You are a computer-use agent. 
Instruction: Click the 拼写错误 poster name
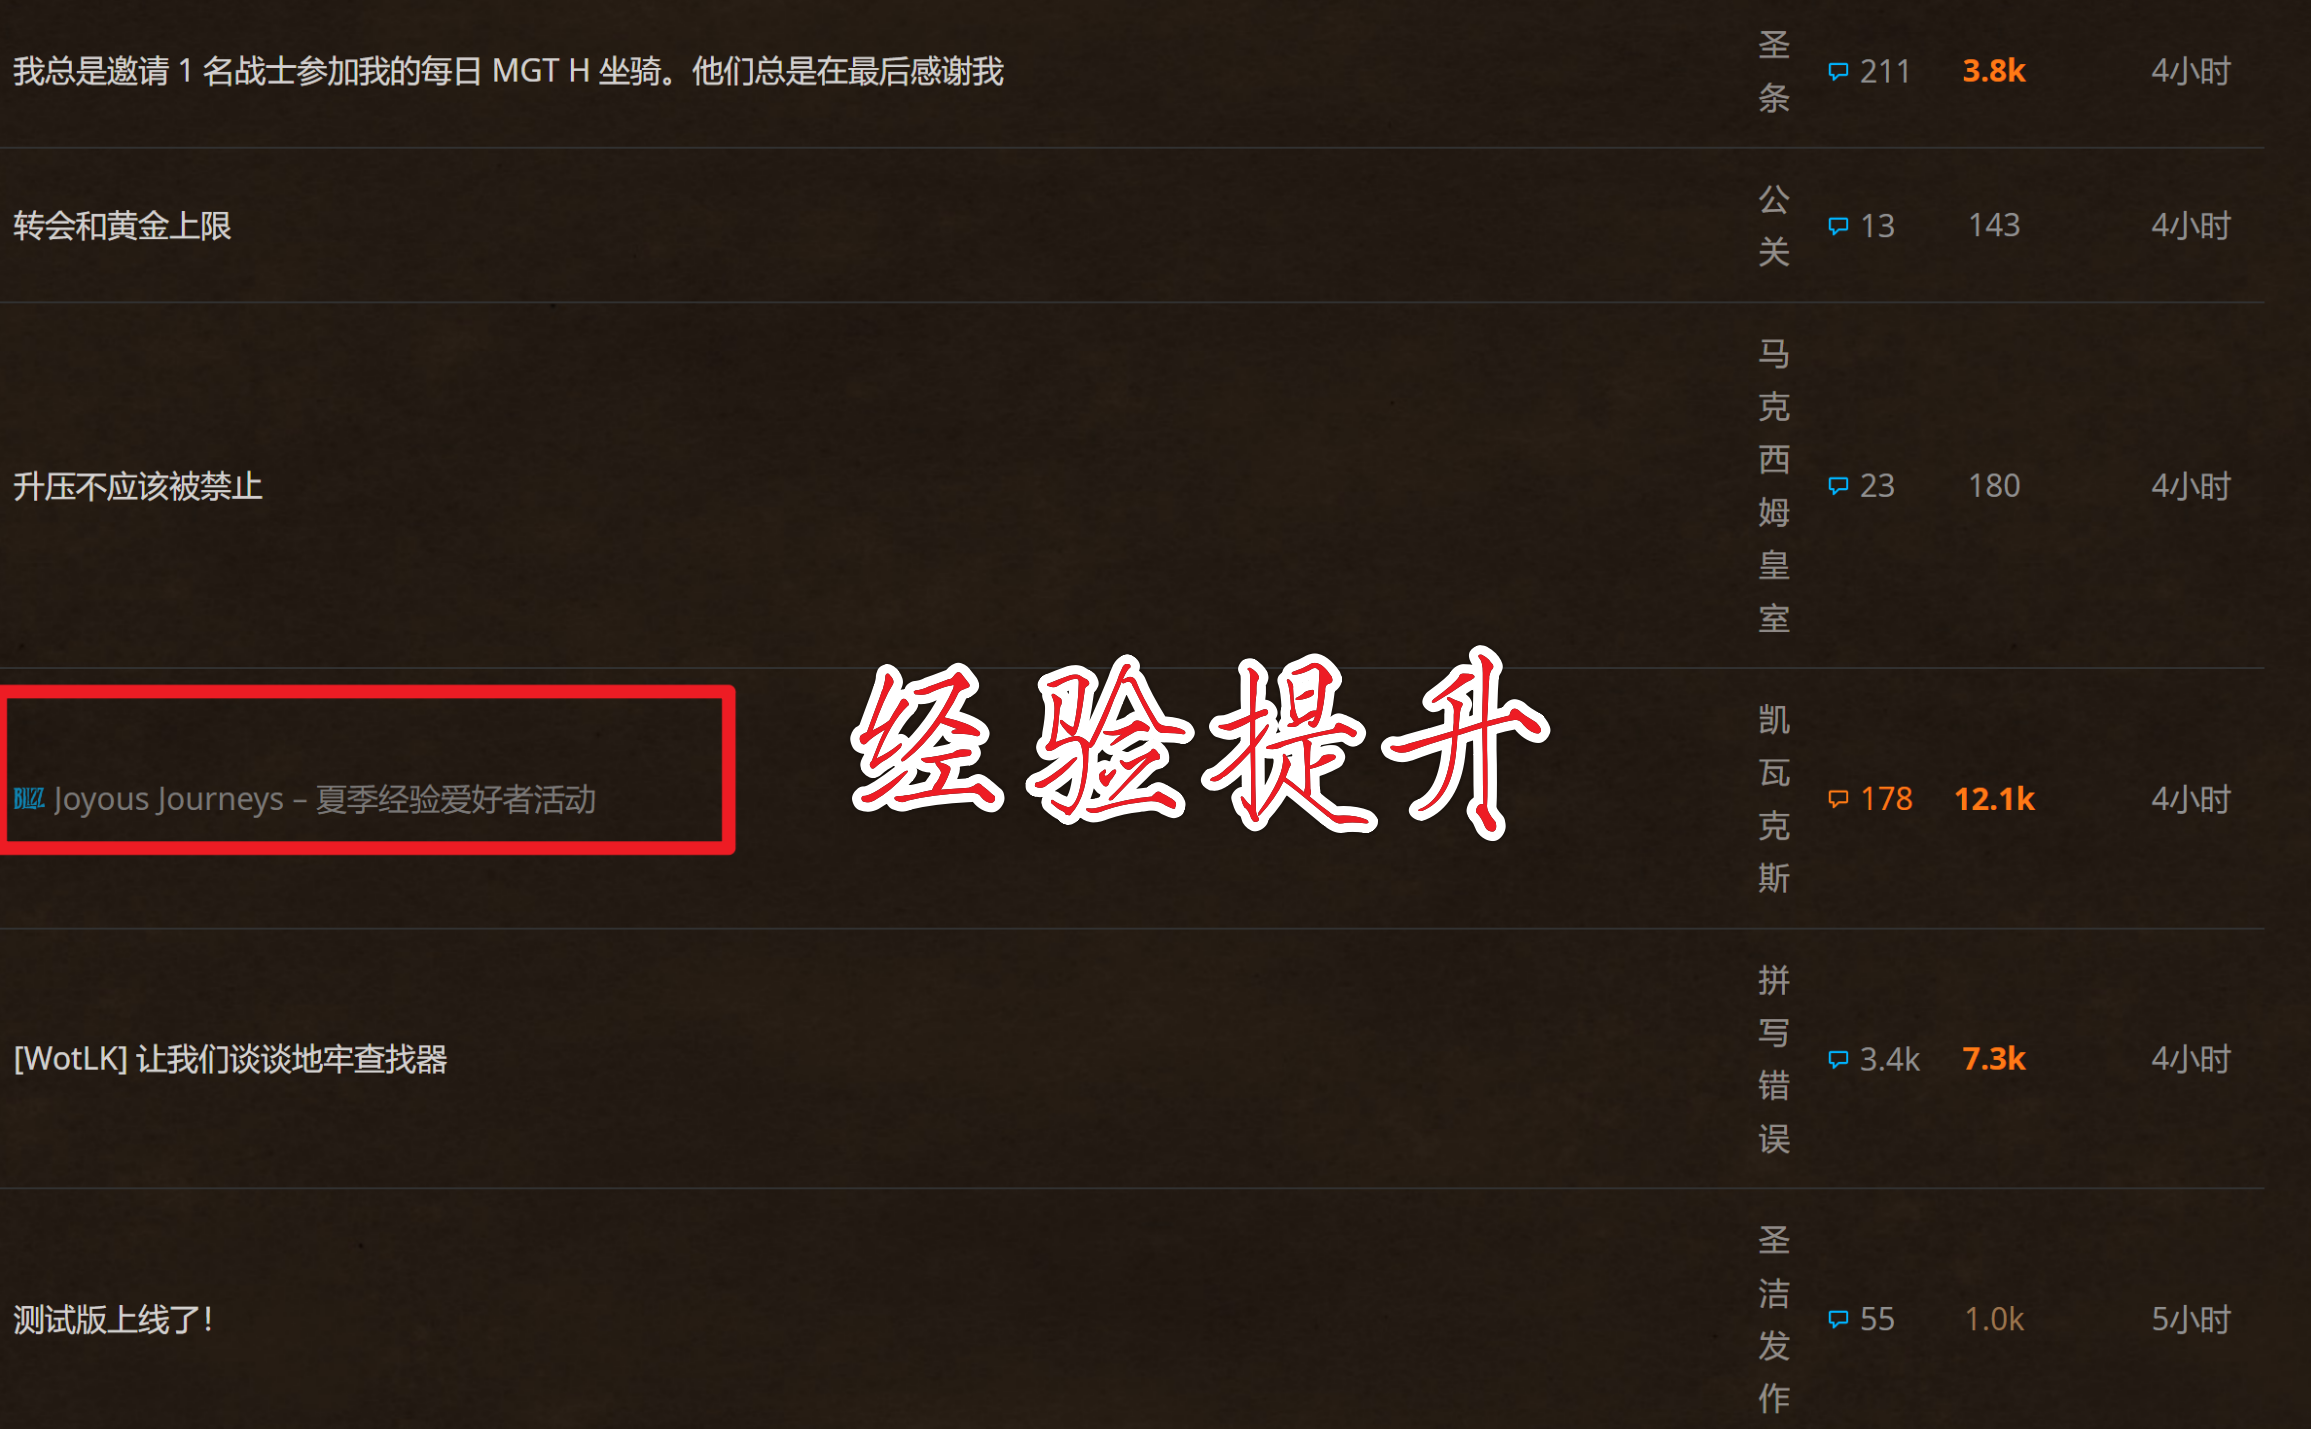tap(1774, 1059)
